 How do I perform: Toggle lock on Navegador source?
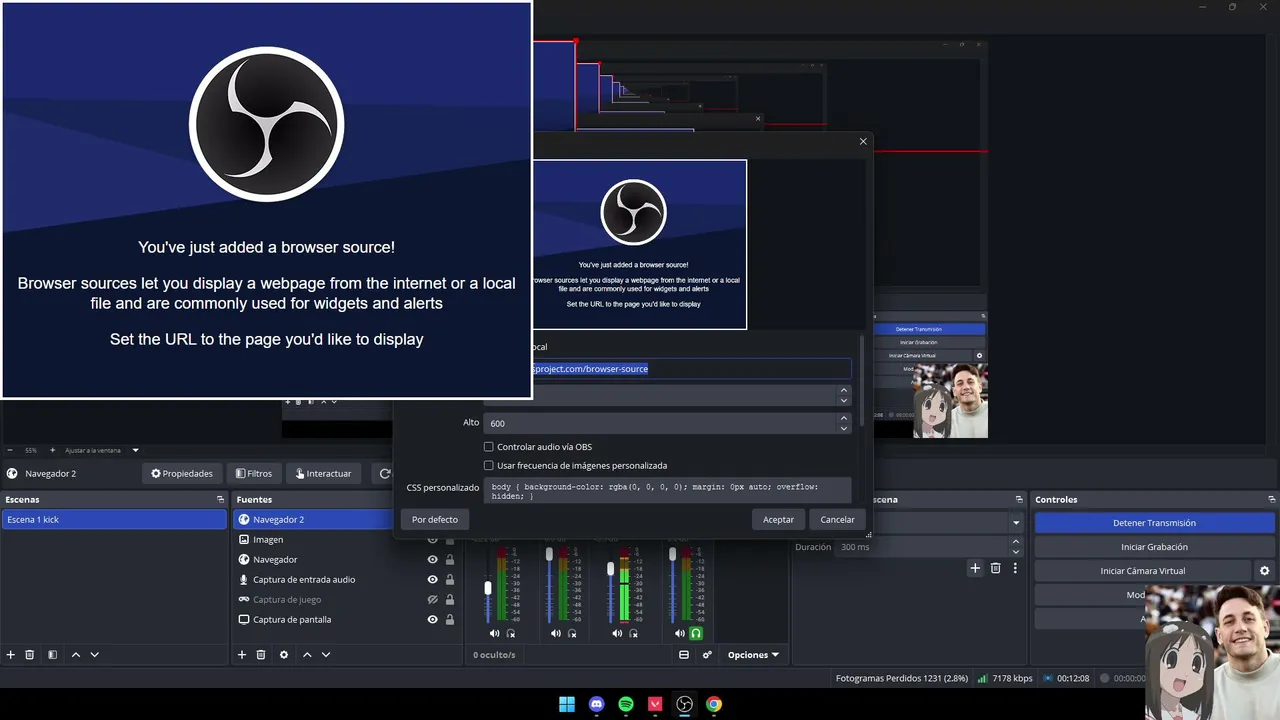coord(450,559)
